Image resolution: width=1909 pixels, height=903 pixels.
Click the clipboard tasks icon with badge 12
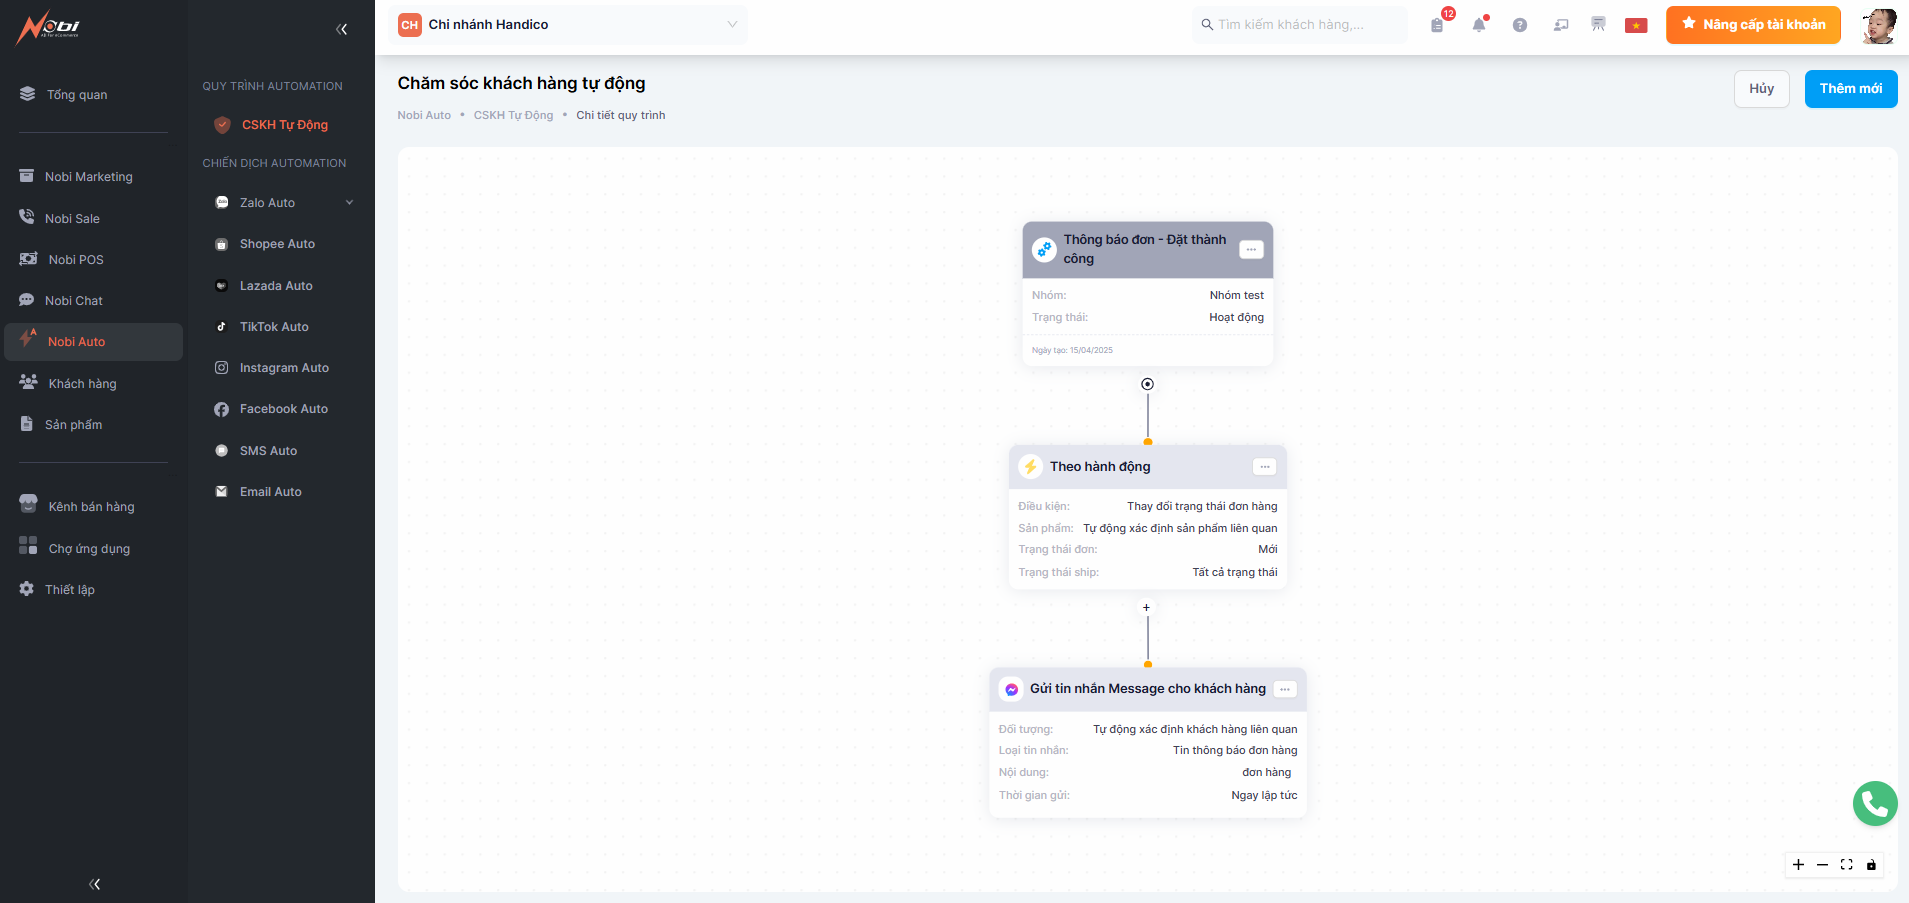point(1437,25)
